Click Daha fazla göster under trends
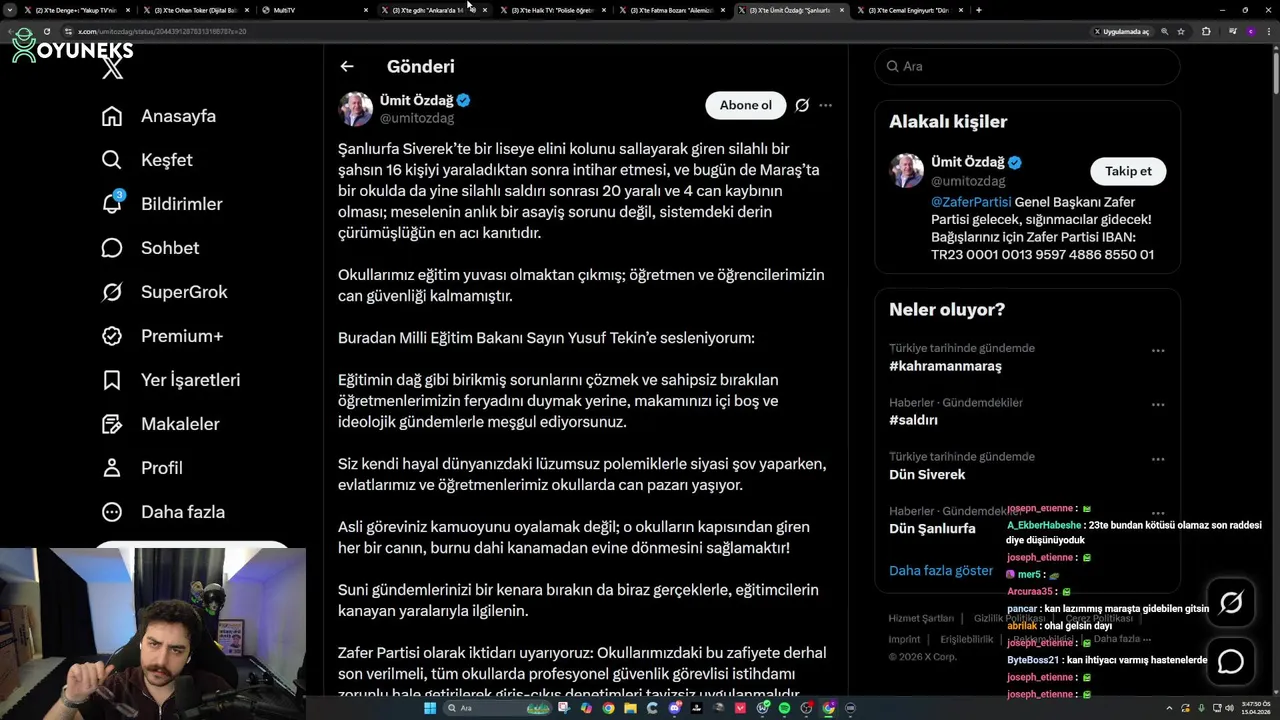1280x720 pixels. coord(941,571)
